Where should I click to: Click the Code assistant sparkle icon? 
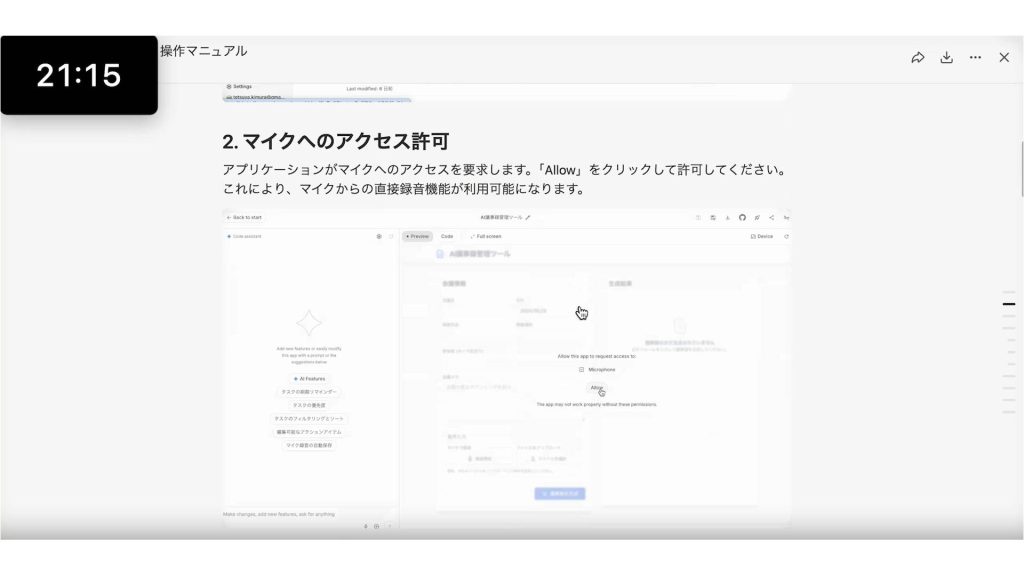click(229, 236)
